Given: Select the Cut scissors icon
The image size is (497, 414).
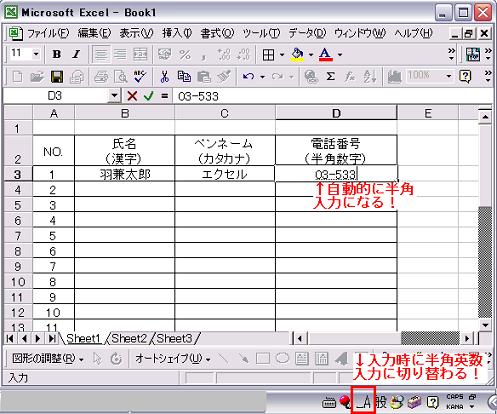Looking at the screenshot, I should (164, 77).
